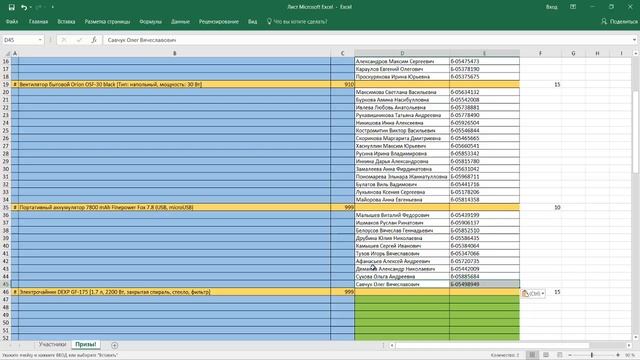Click the zoom out minus icon

pyautogui.click(x=570, y=355)
